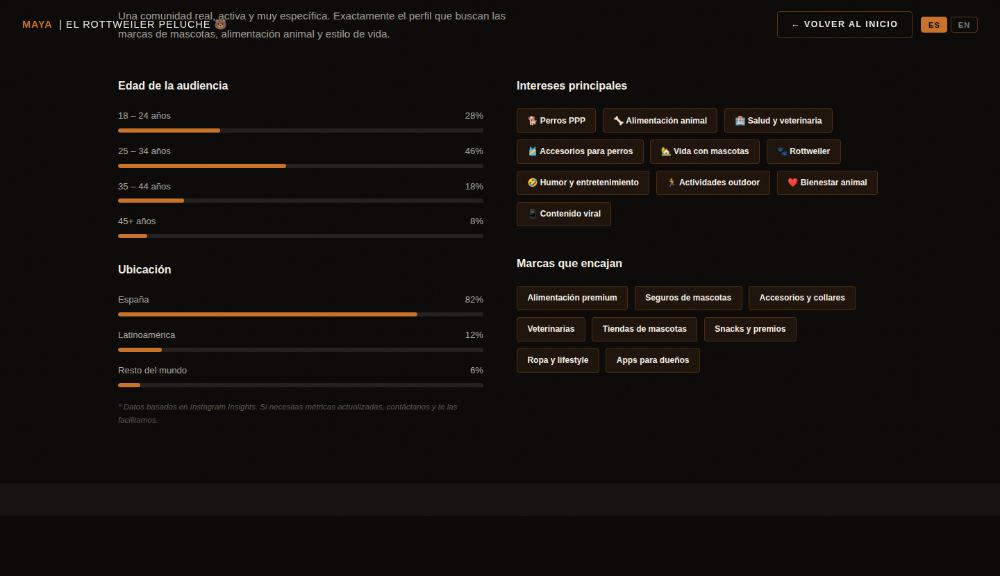
Task: Select the Salud y veterinaria tag
Action: coord(778,121)
